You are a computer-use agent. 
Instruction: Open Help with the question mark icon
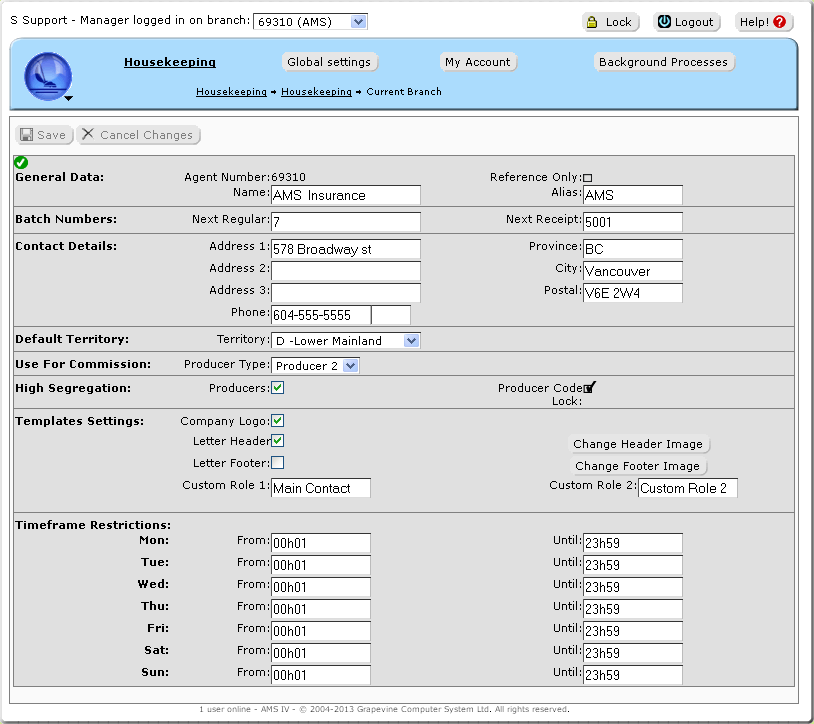click(764, 22)
